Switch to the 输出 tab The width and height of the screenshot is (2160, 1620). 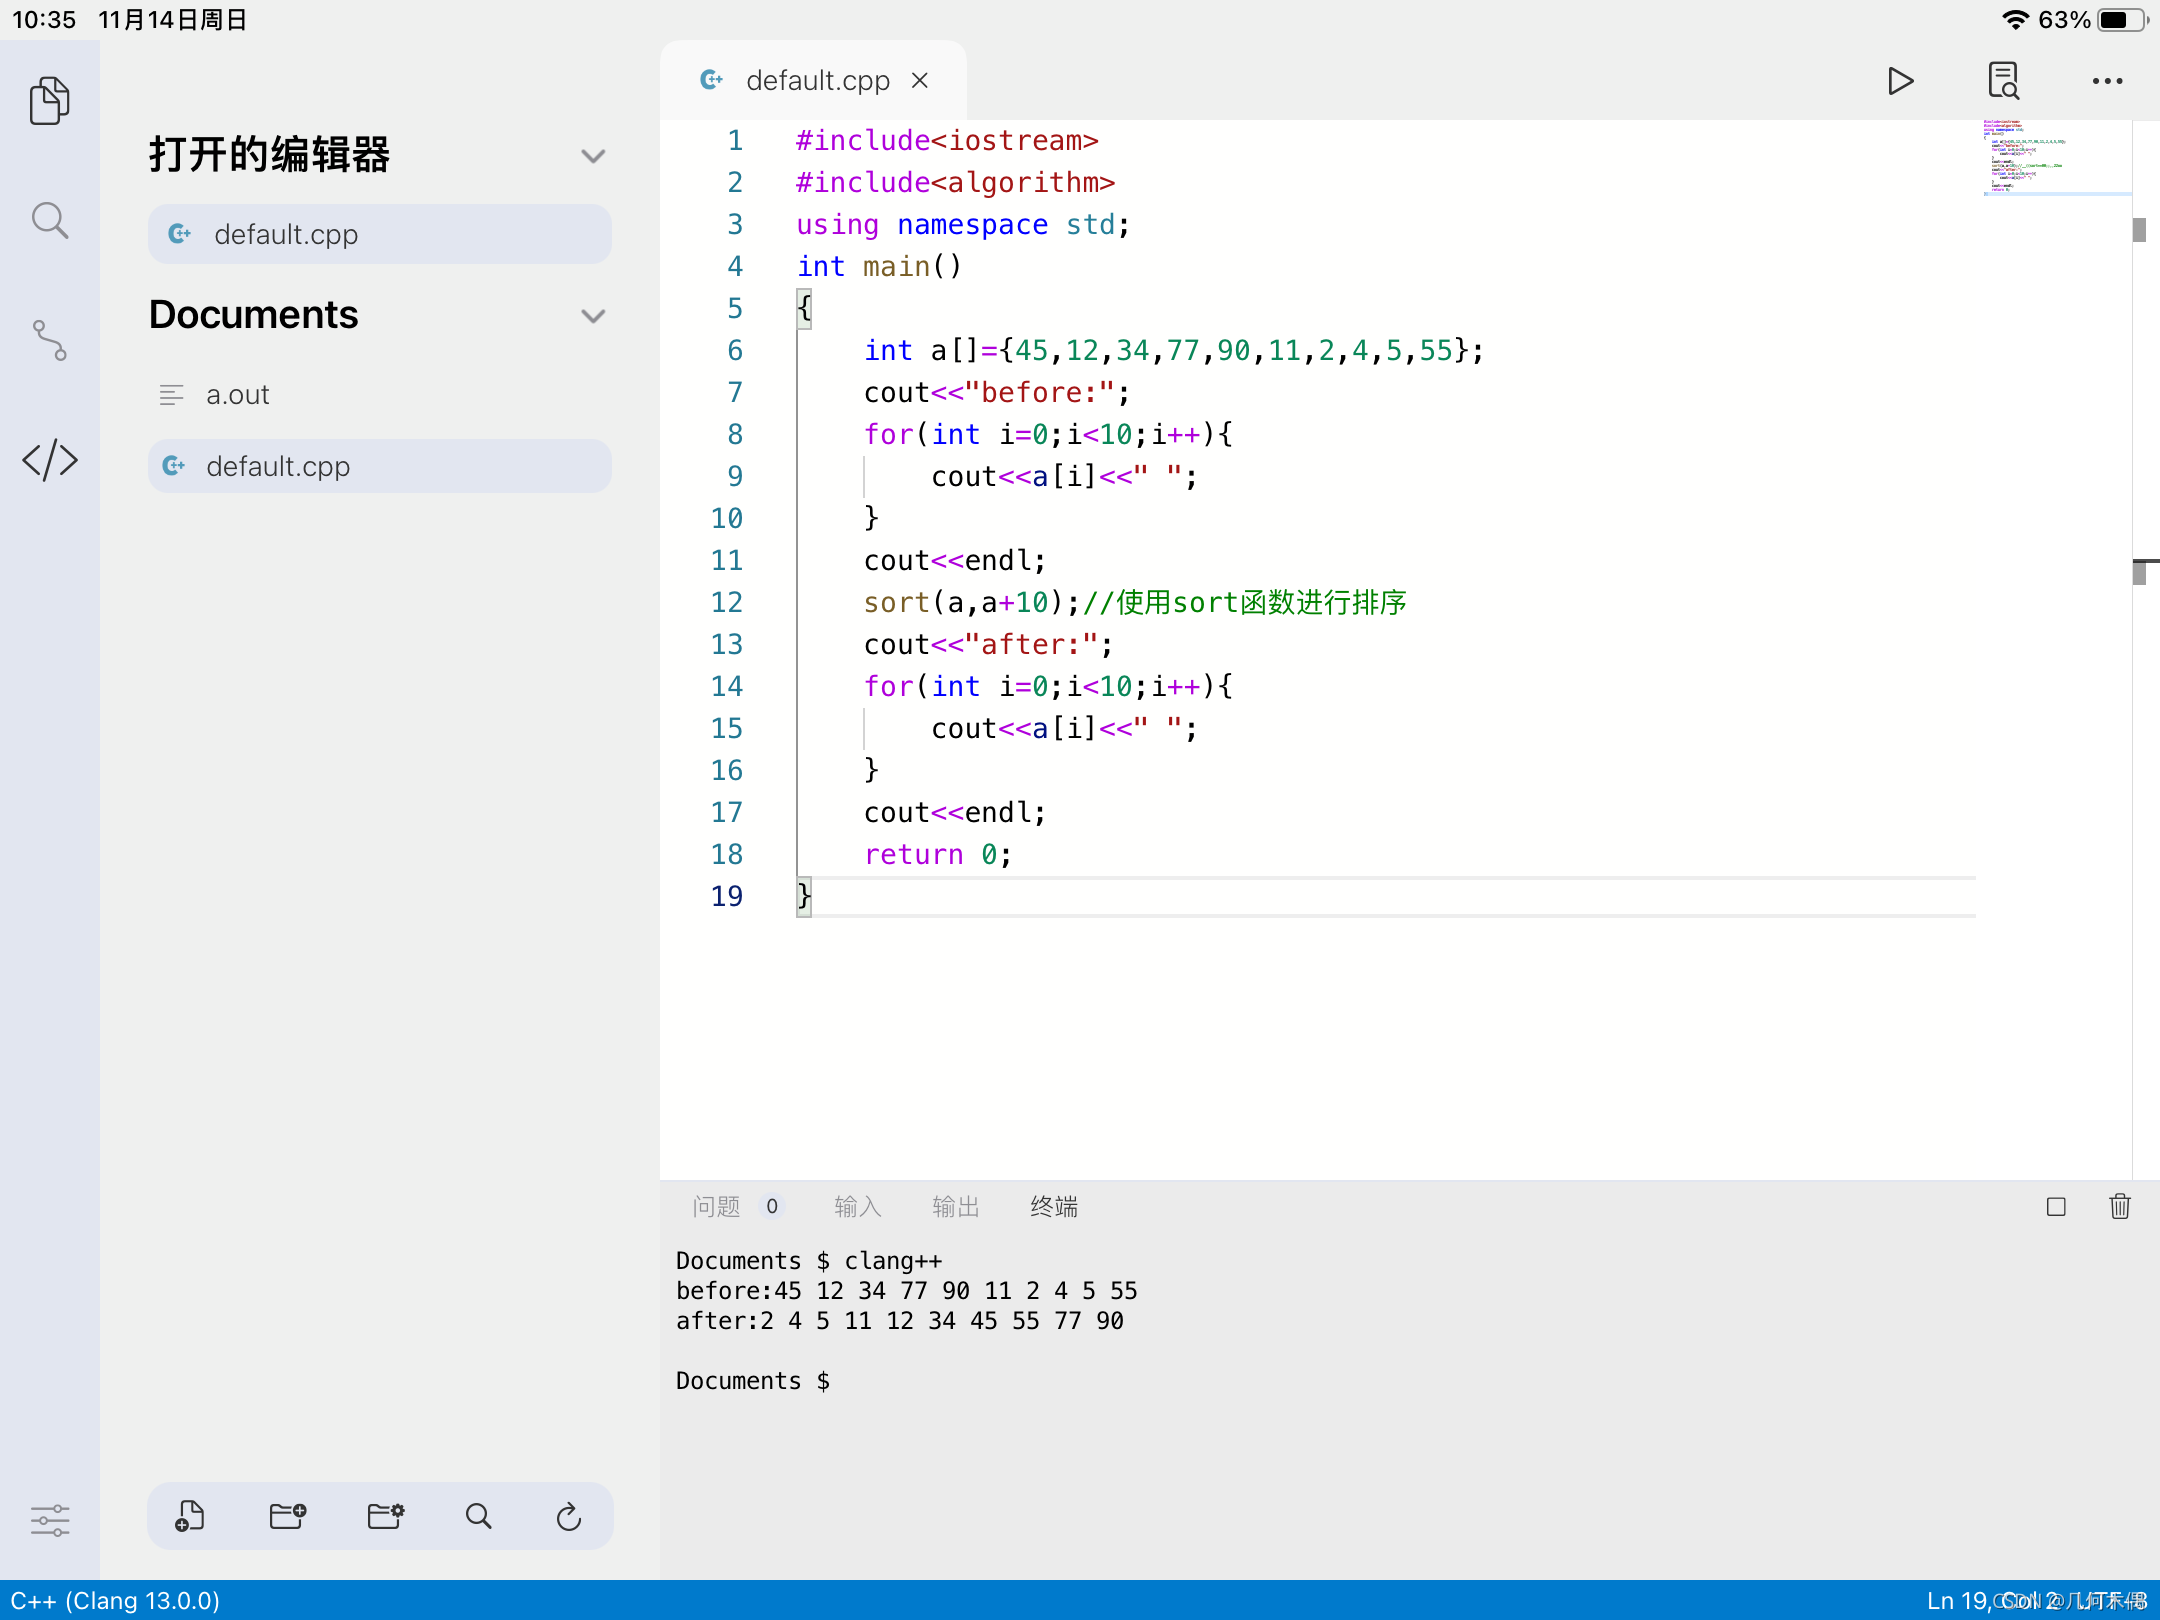(x=955, y=1207)
